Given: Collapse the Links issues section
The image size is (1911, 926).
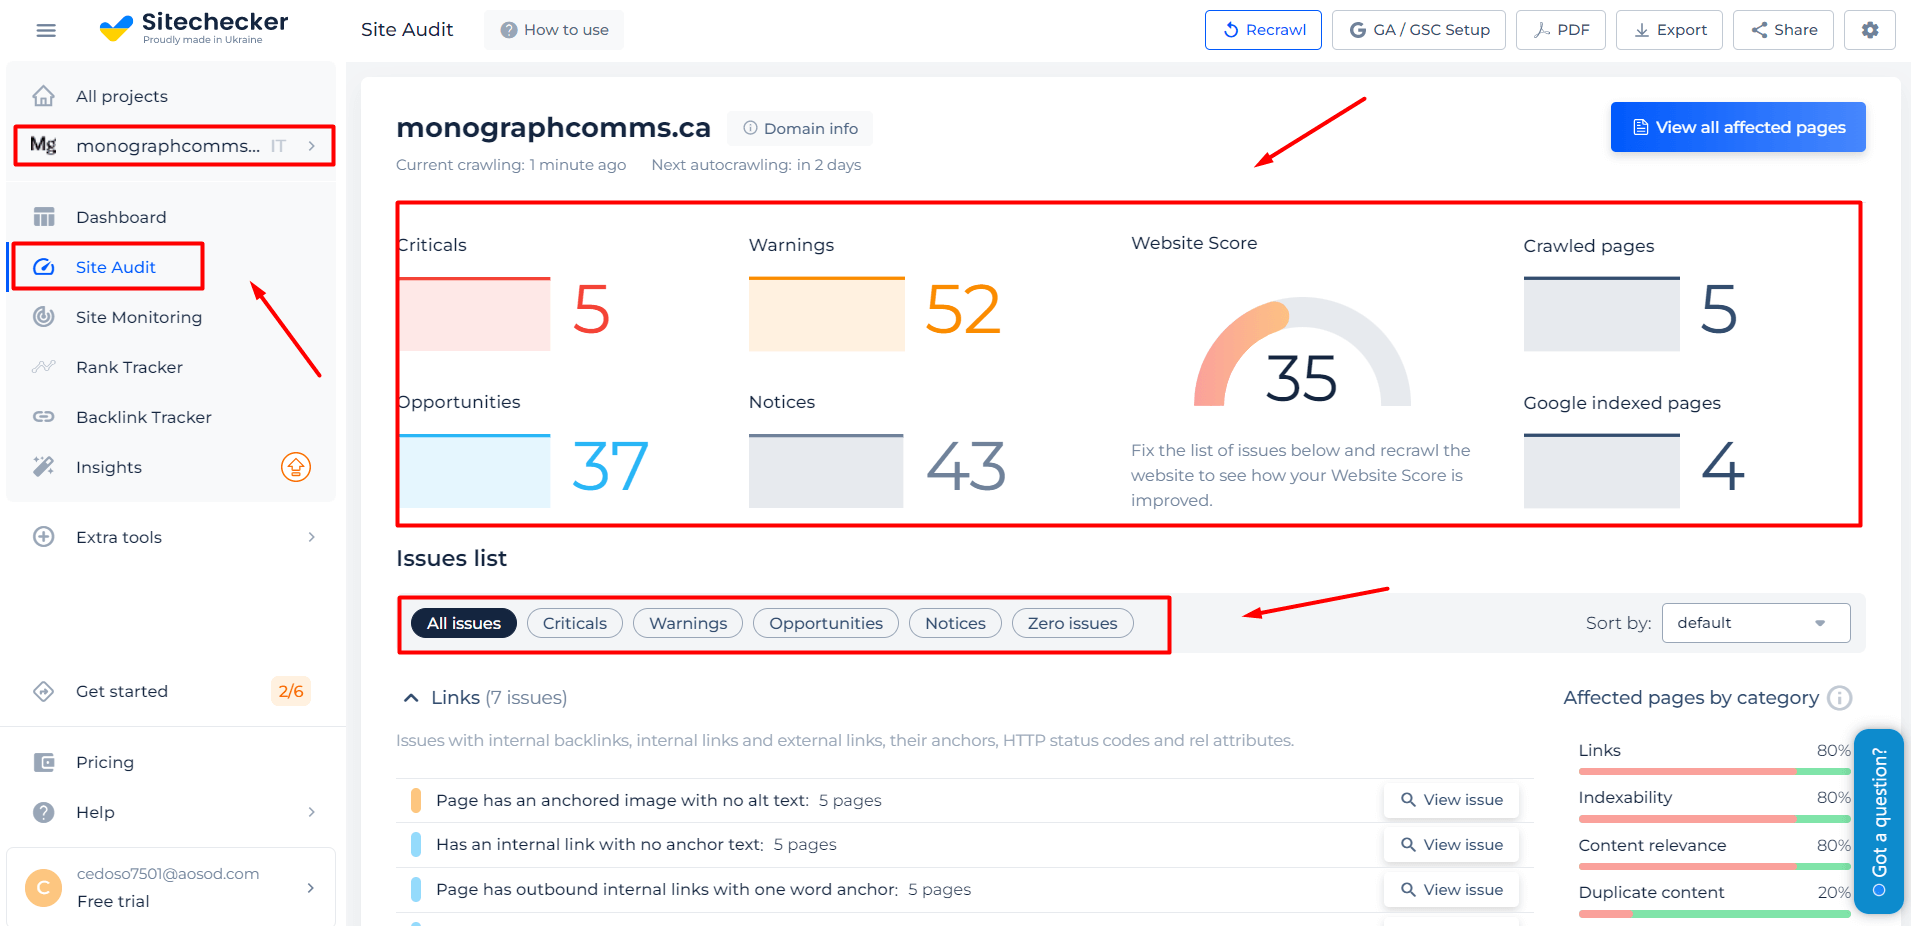Looking at the screenshot, I should click(411, 698).
